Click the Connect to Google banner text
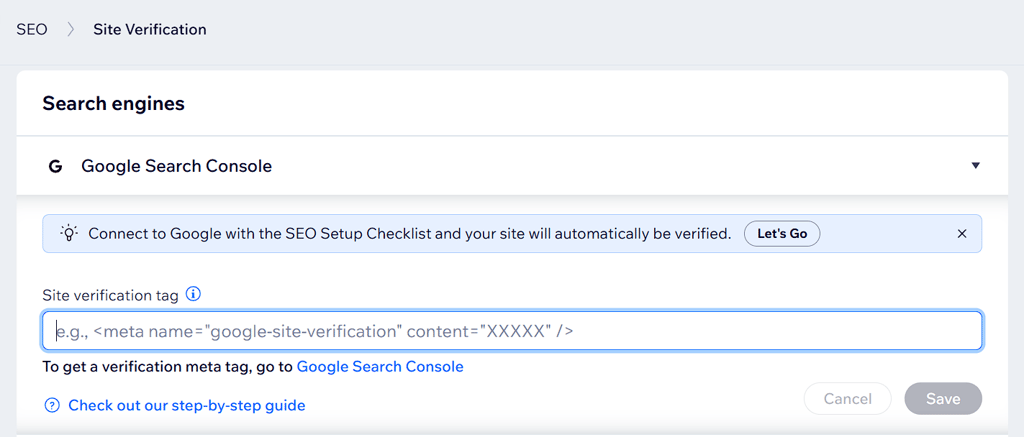The width and height of the screenshot is (1024, 437). click(x=409, y=234)
